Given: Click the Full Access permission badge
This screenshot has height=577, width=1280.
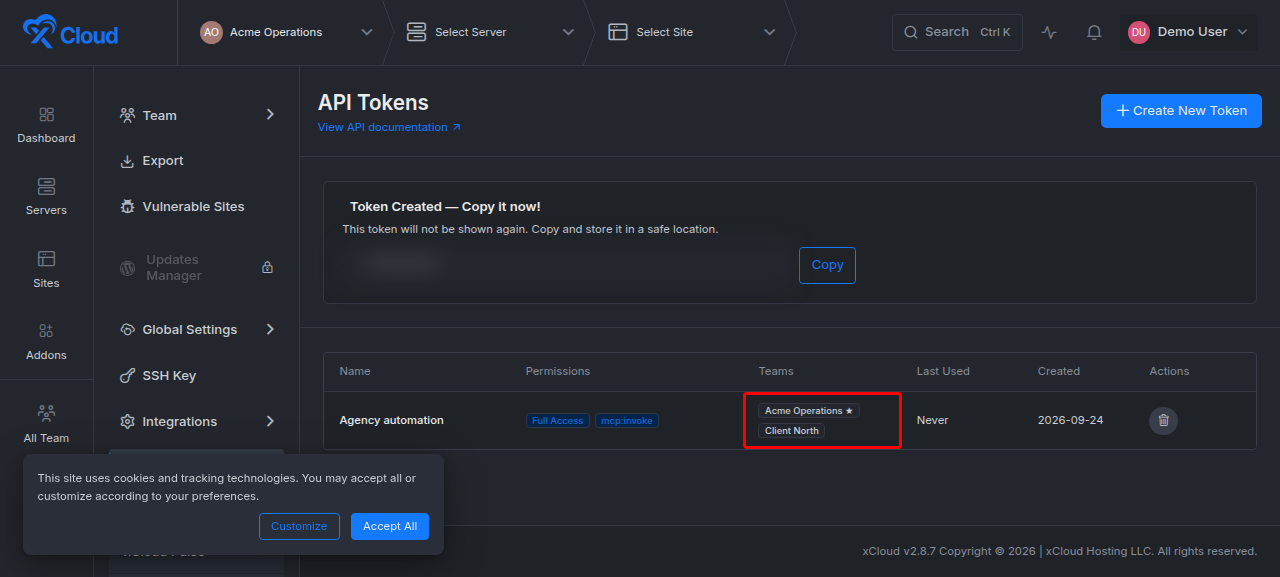Looking at the screenshot, I should point(557,421).
